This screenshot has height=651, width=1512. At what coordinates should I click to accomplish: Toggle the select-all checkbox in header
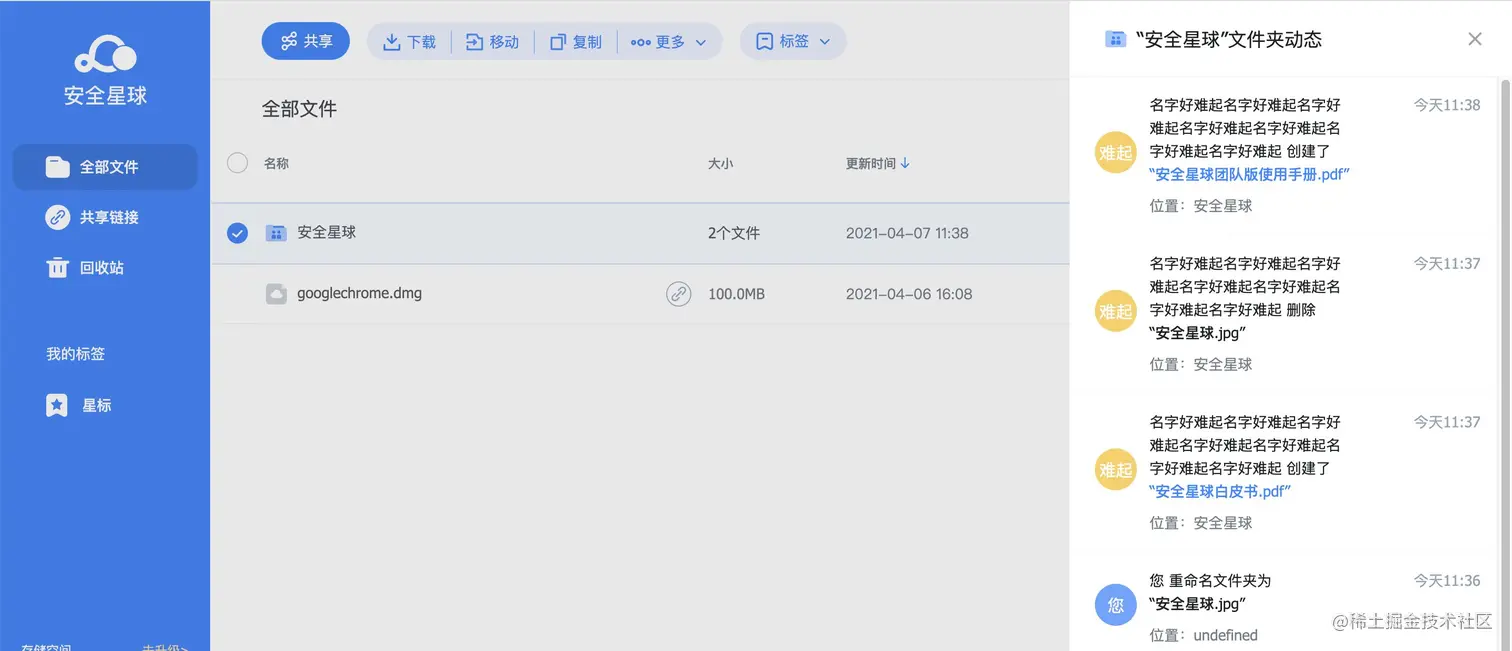[237, 163]
